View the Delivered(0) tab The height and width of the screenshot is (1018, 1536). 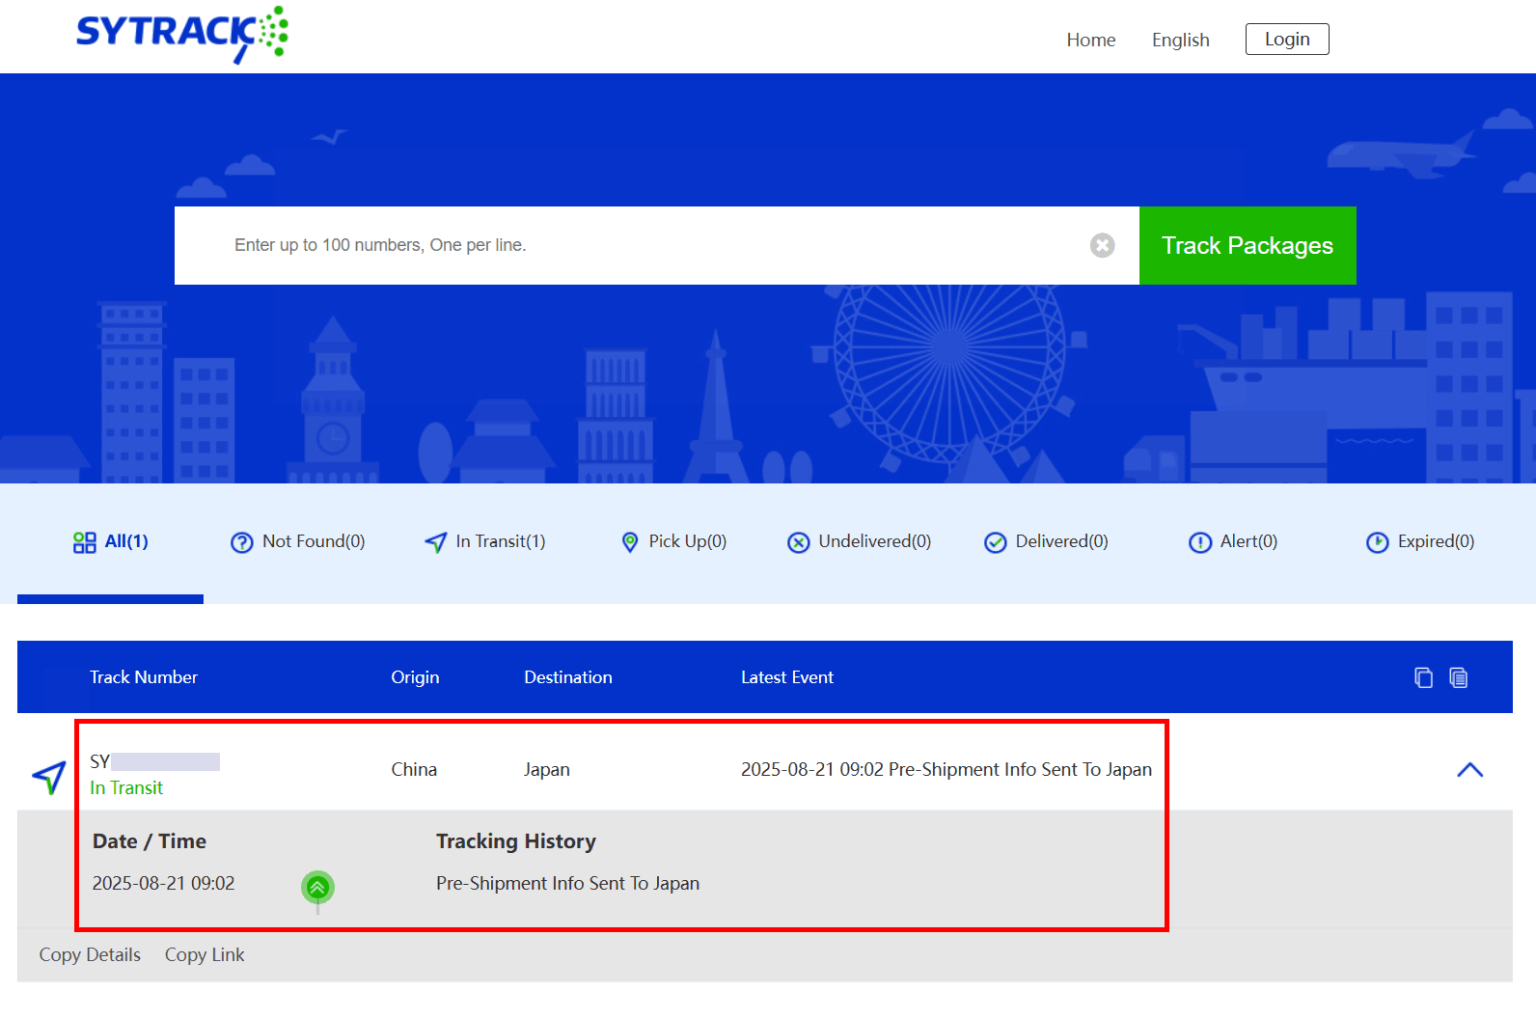point(1046,542)
